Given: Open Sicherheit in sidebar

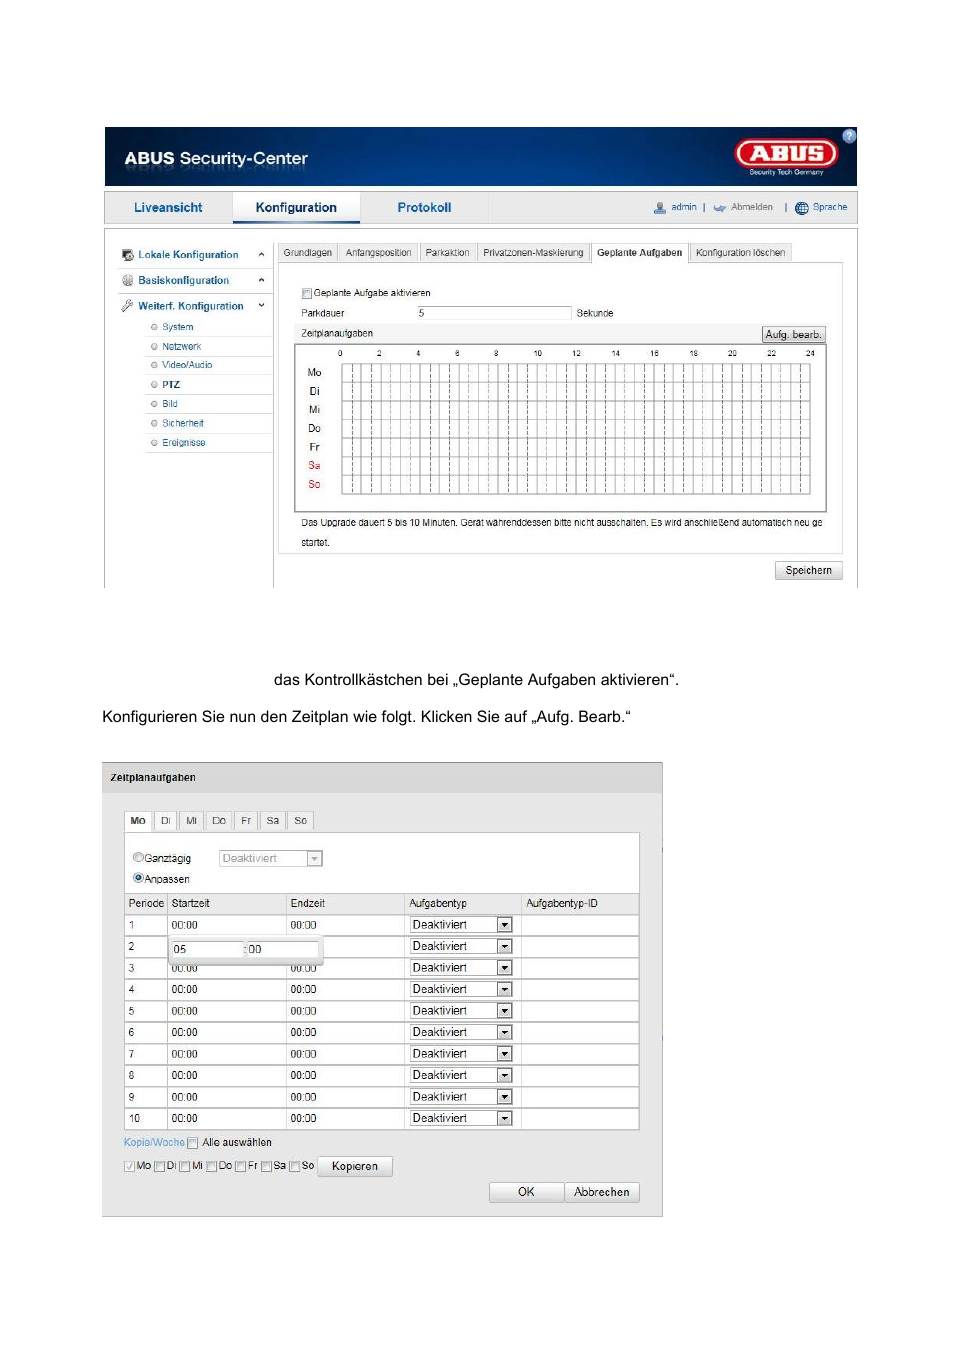Looking at the screenshot, I should [183, 423].
